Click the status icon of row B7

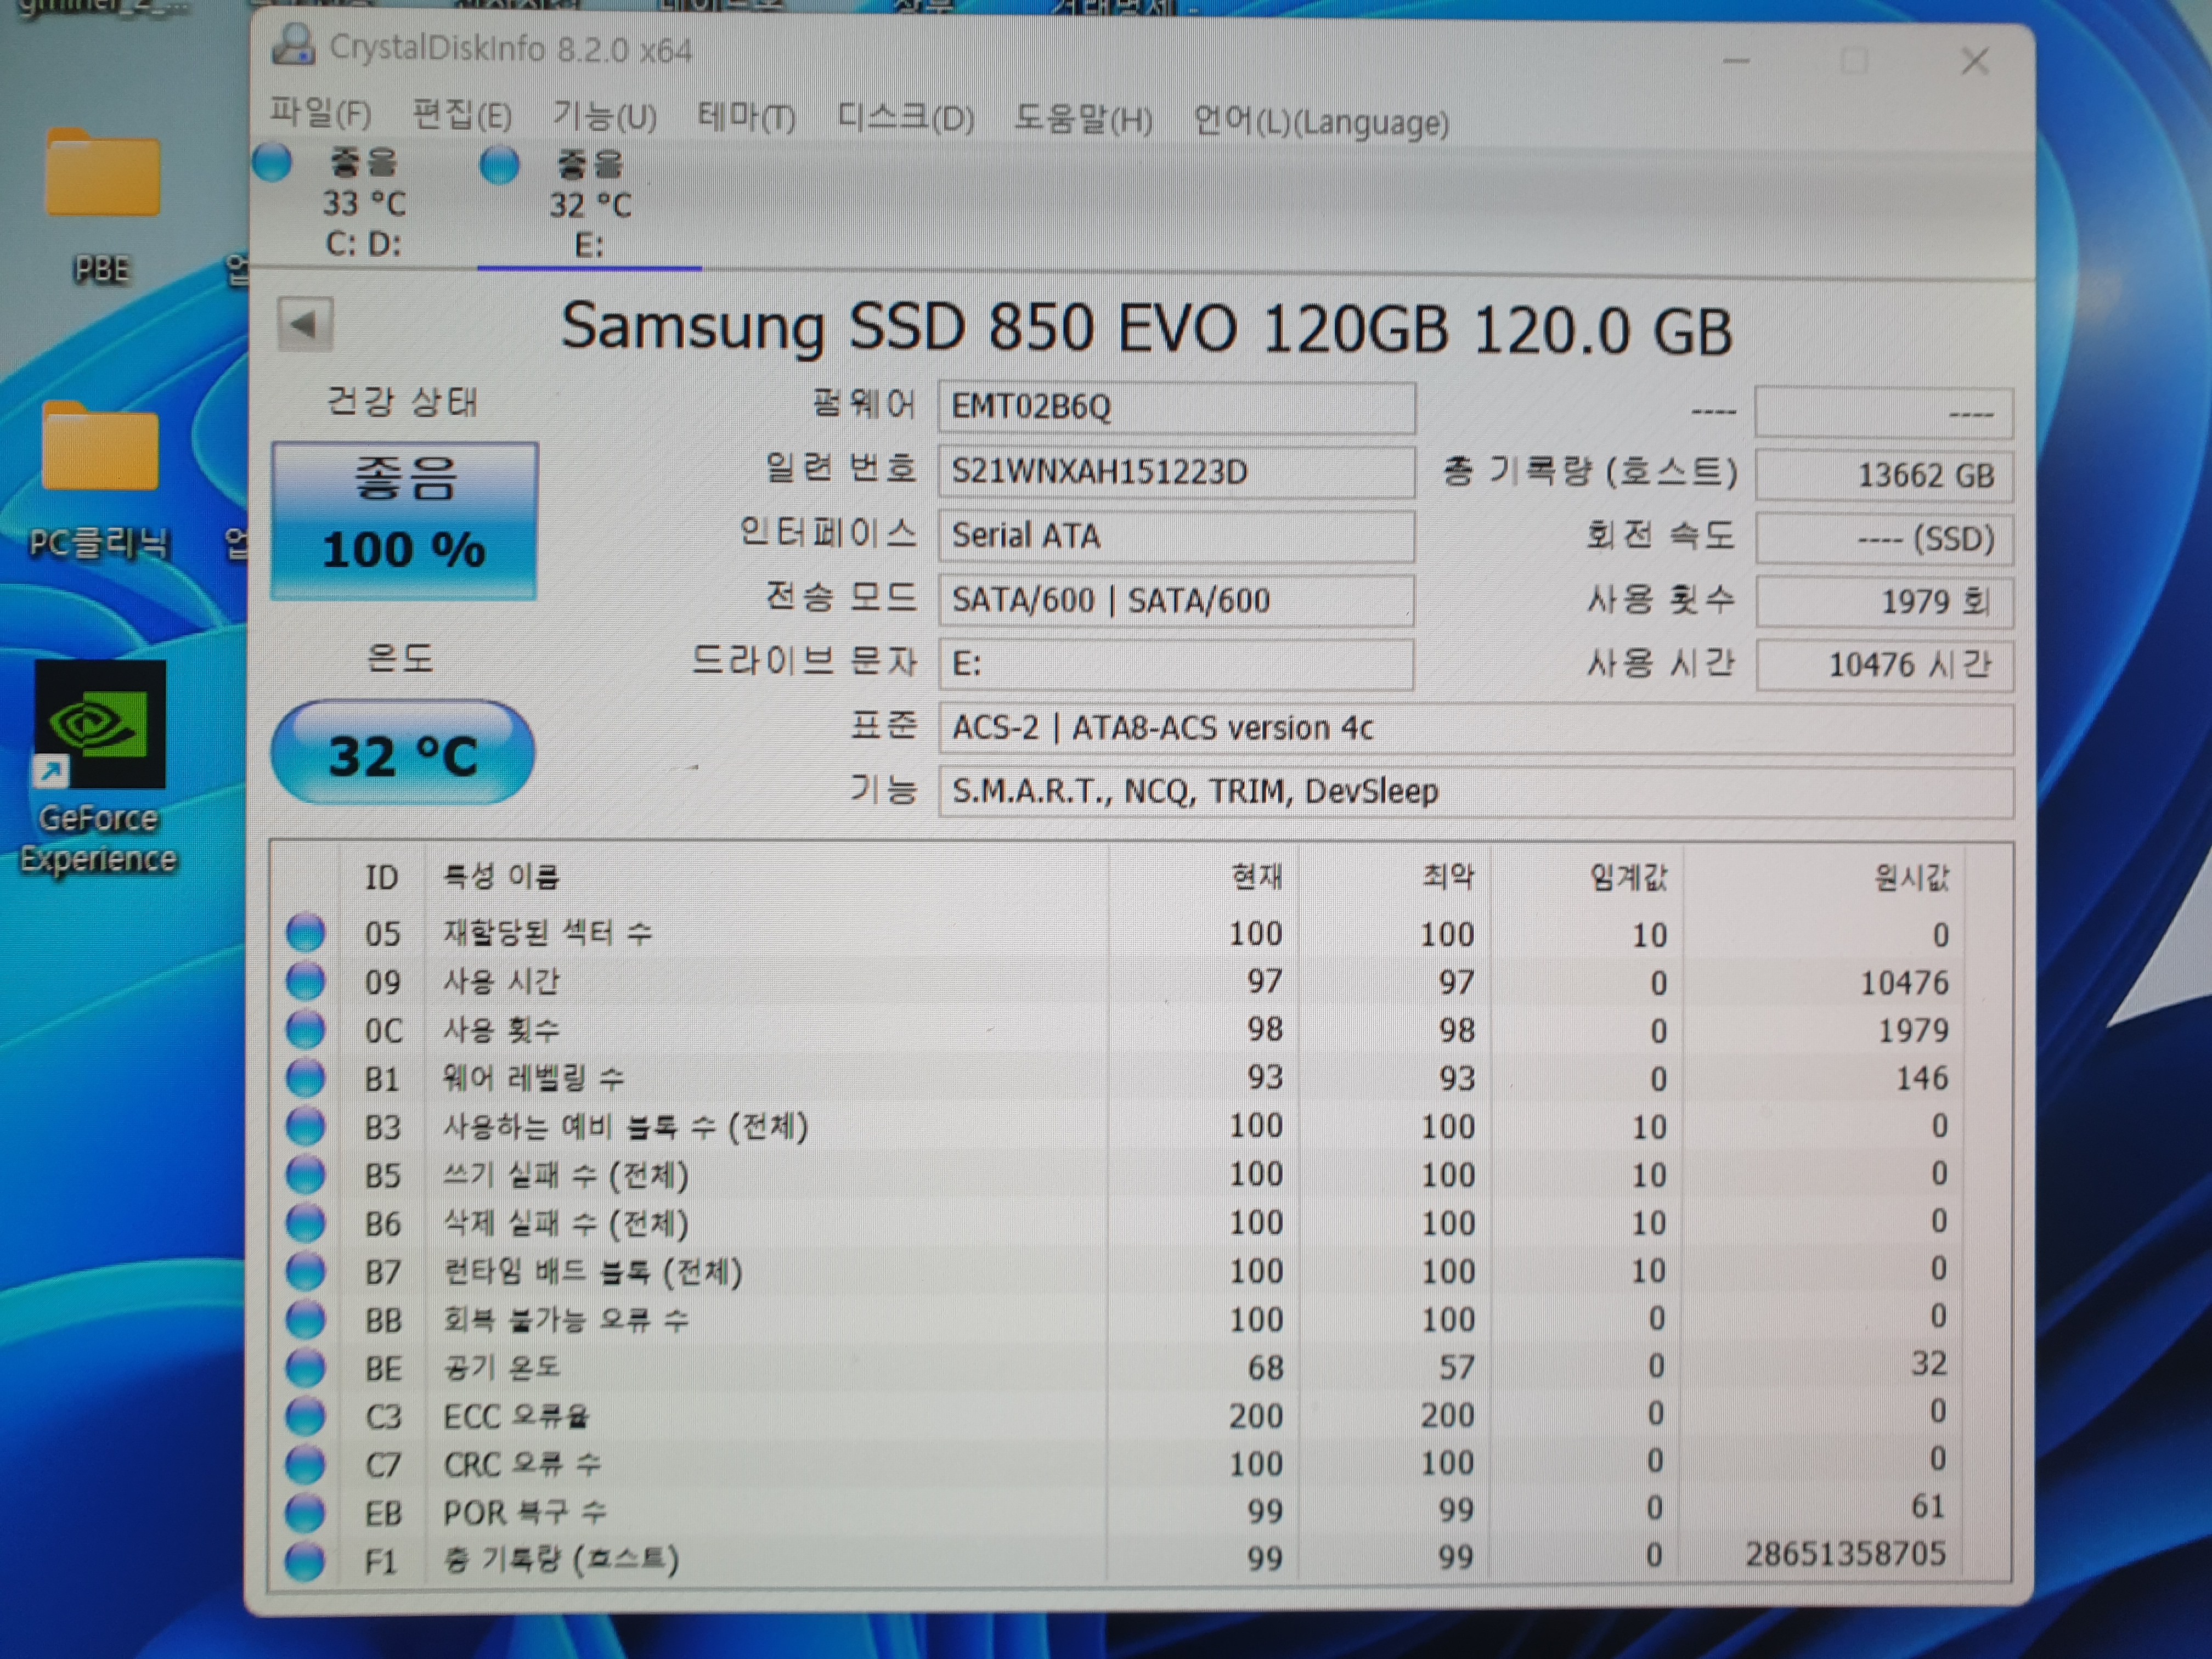(305, 1271)
